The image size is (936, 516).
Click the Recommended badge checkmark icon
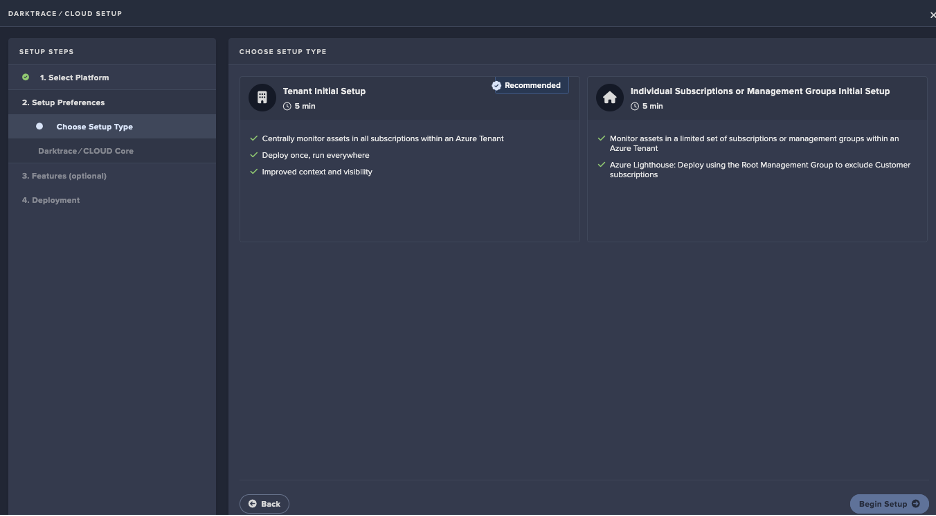coord(497,86)
